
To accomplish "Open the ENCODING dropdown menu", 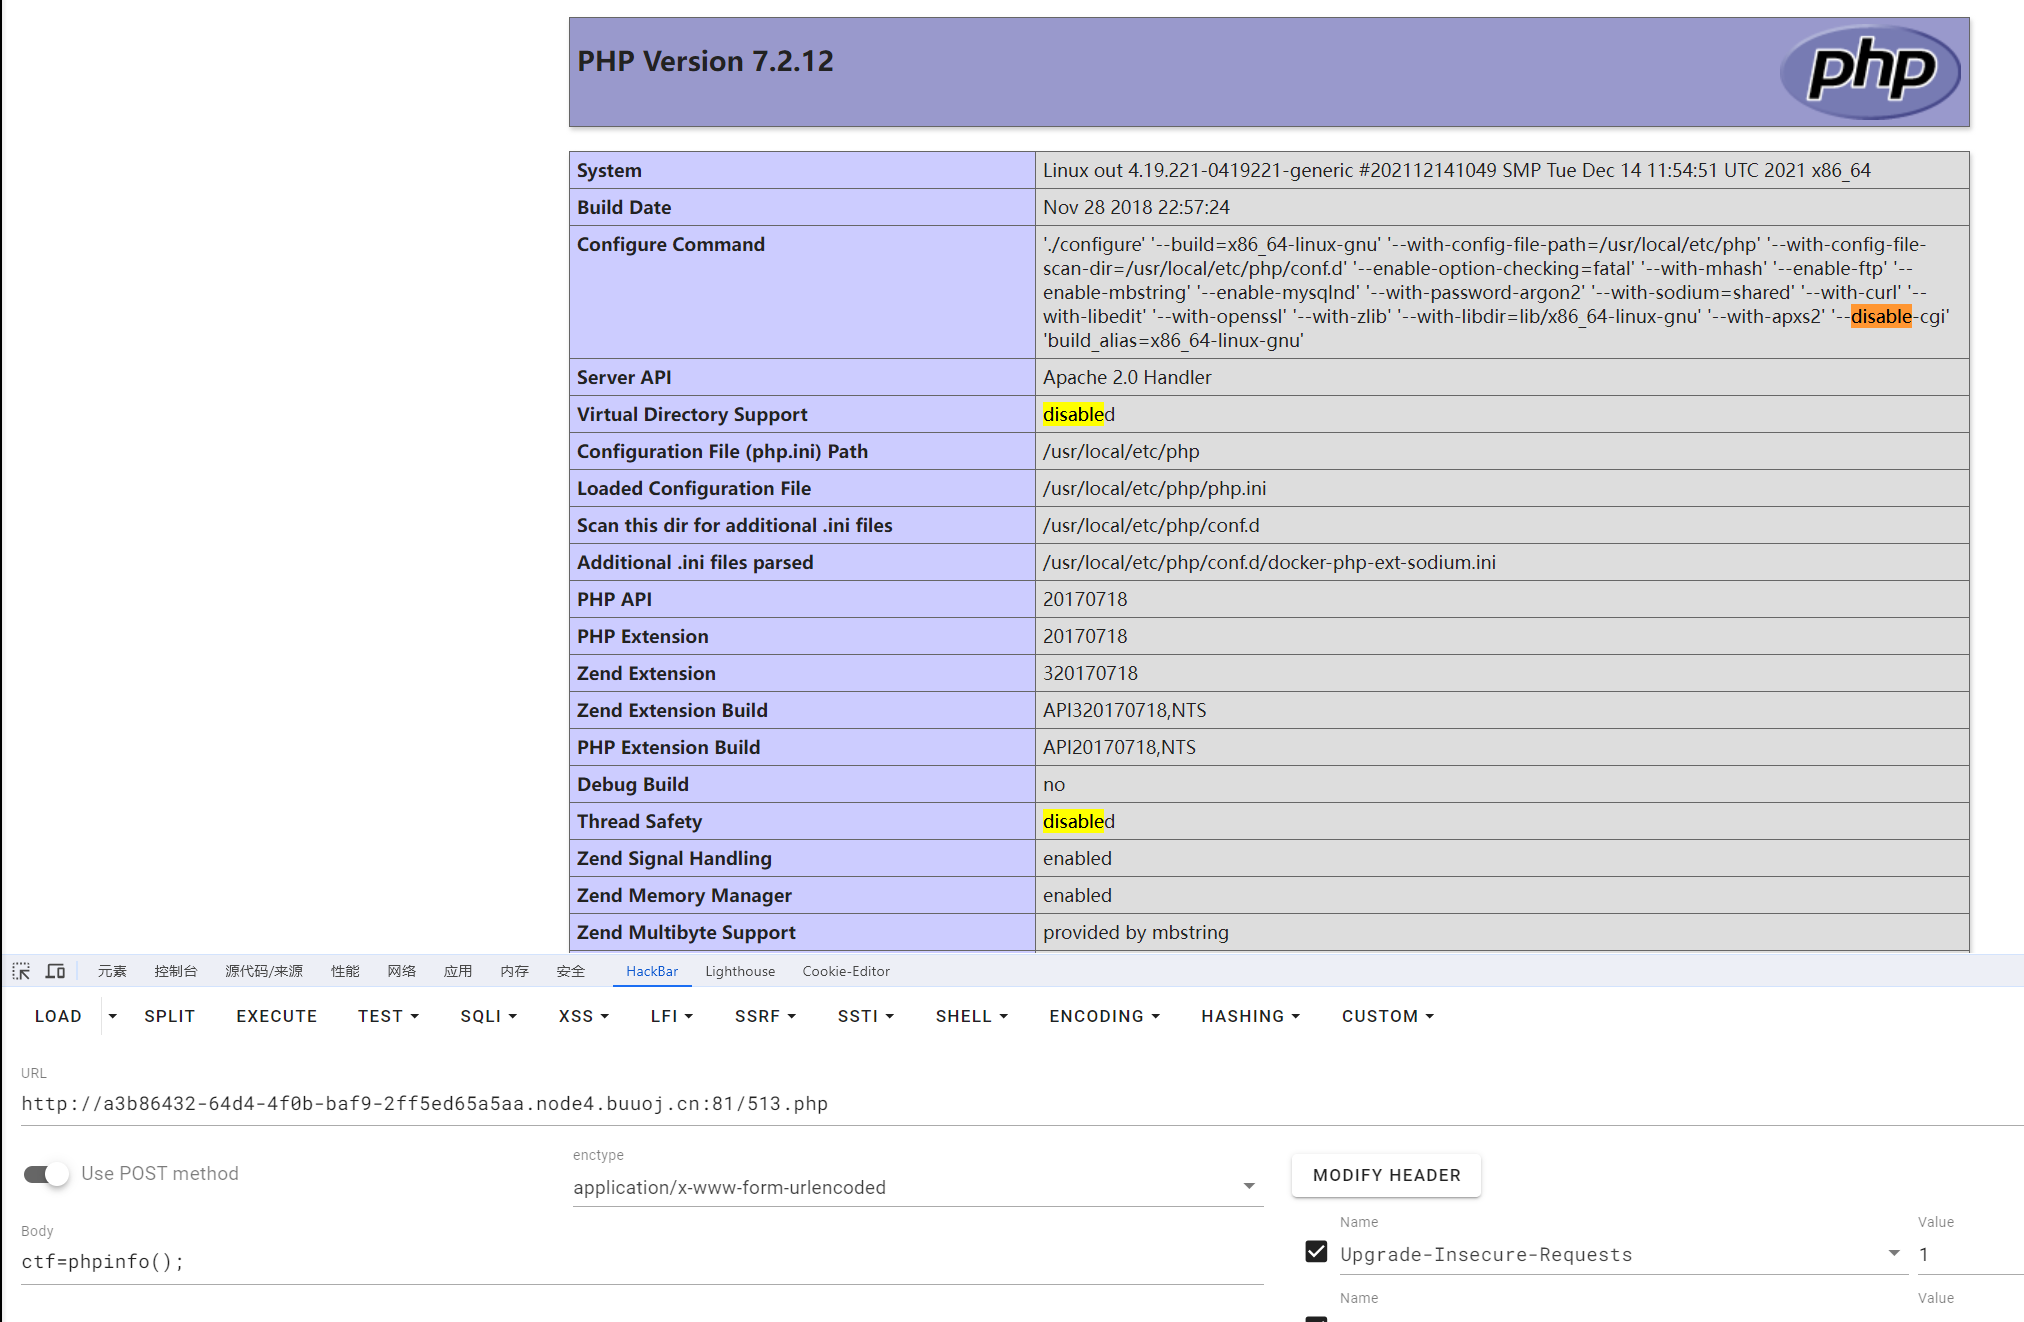I will (1104, 1016).
